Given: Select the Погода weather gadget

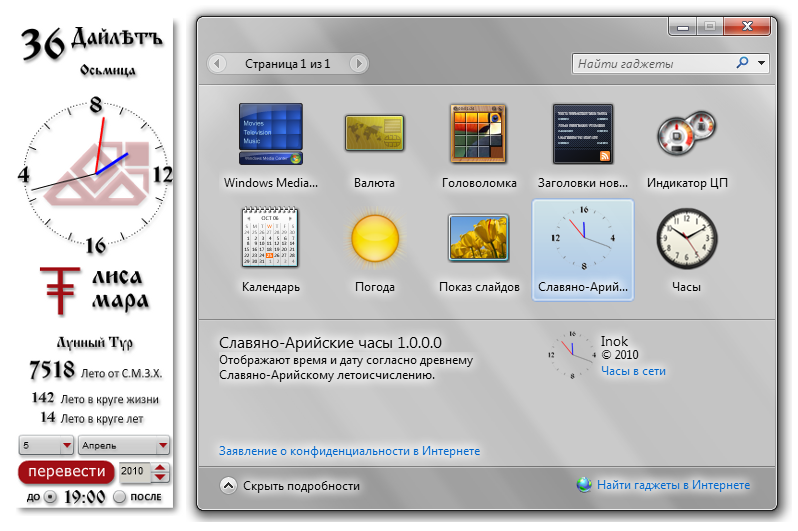Looking at the screenshot, I should 375,250.
